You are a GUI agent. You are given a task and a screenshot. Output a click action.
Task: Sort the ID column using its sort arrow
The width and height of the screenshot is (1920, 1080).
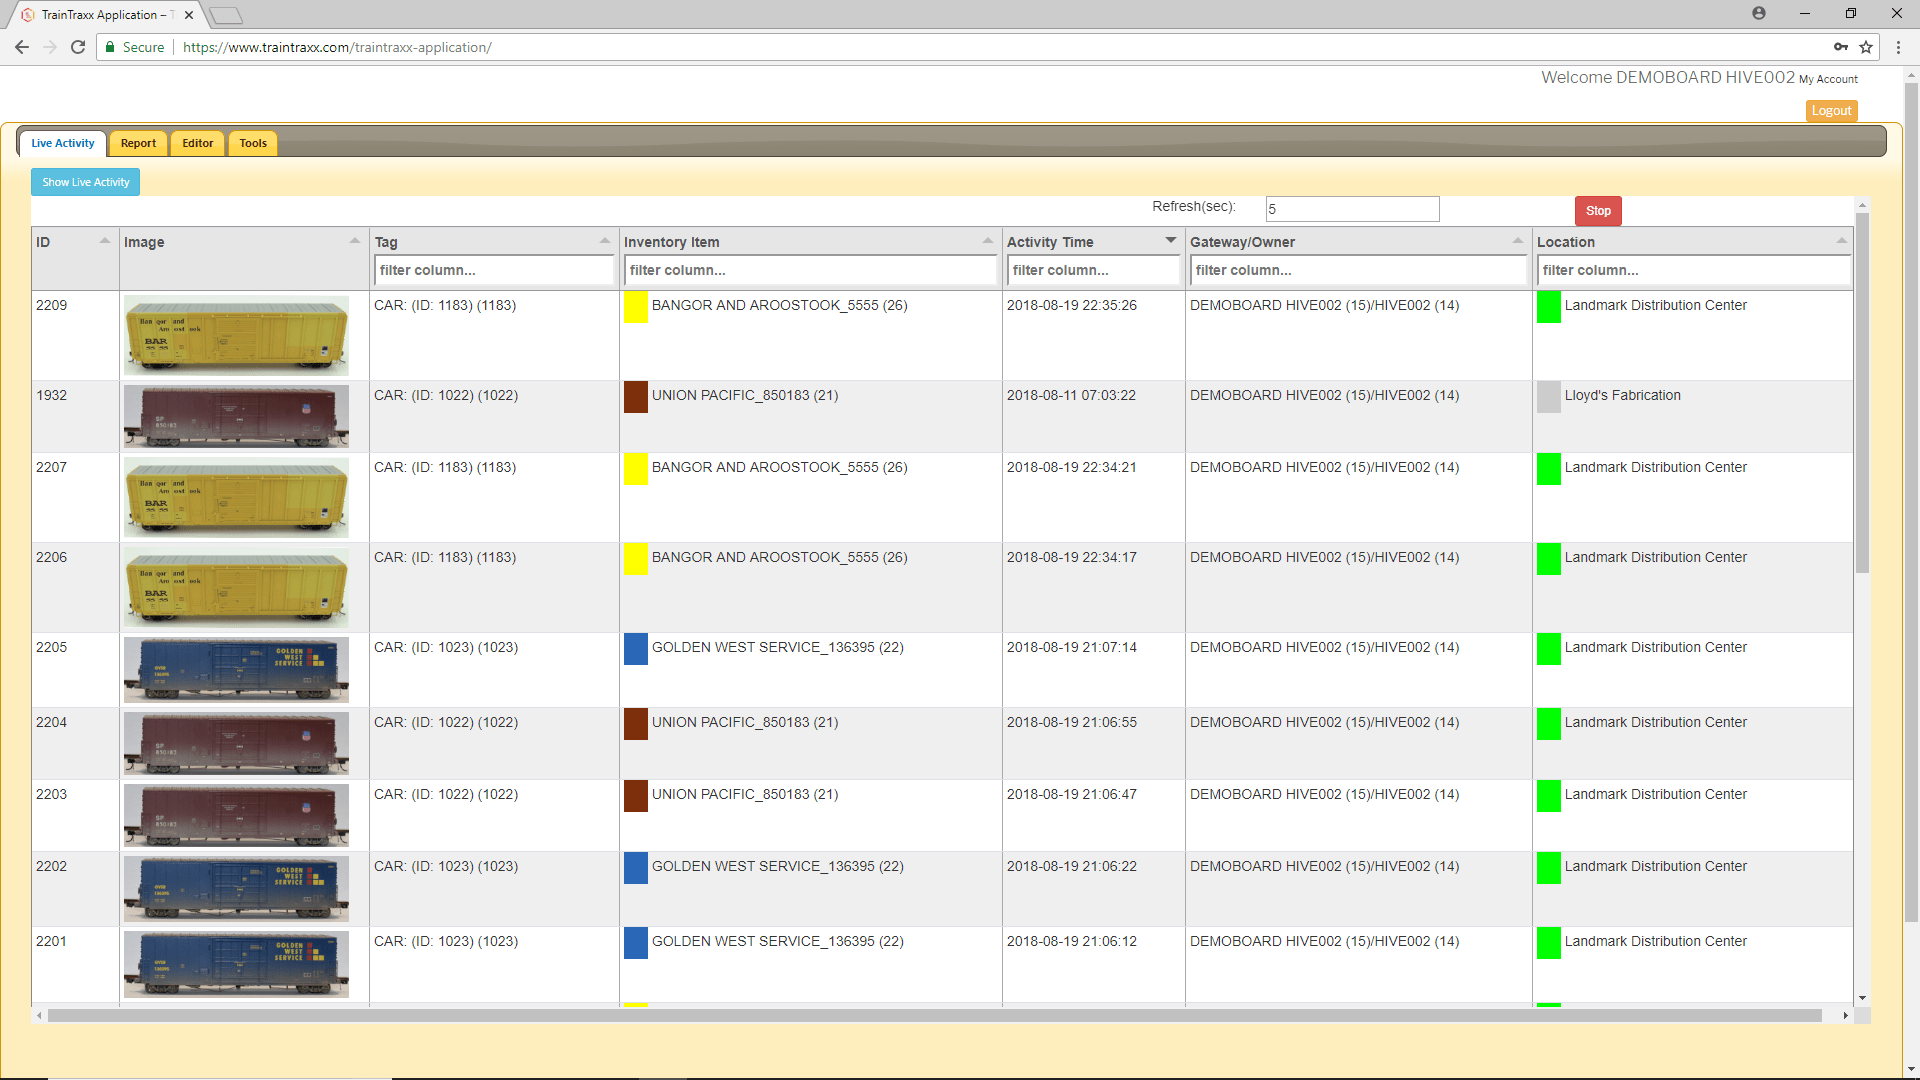pyautogui.click(x=105, y=240)
